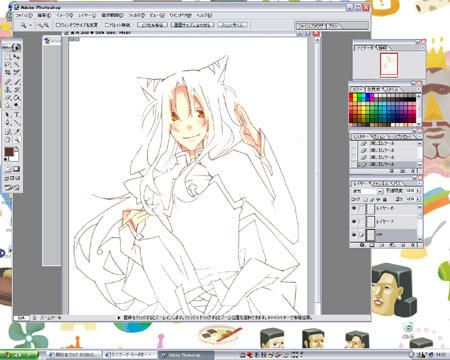Switch to the アクション tab
Image resolution: width=450 pixels, height=360 pixels.
tap(379, 137)
